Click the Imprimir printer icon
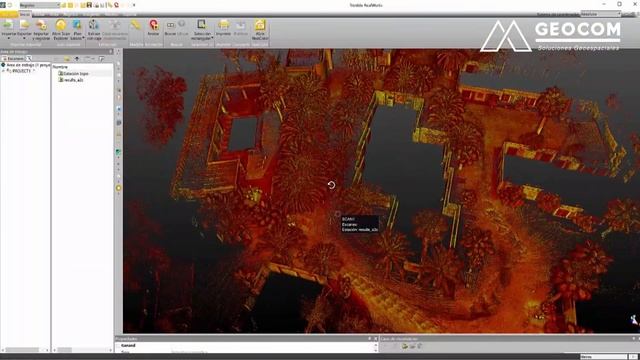Screen dimensions: 640x360 (223, 25)
